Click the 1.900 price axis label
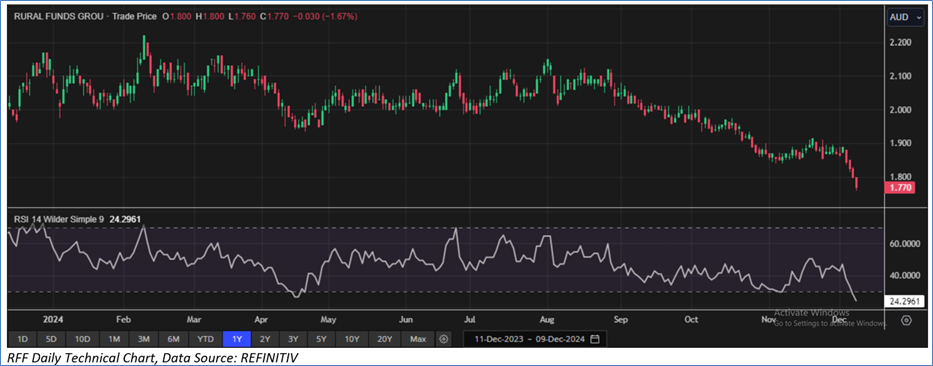This screenshot has height=366, width=933. coord(900,143)
